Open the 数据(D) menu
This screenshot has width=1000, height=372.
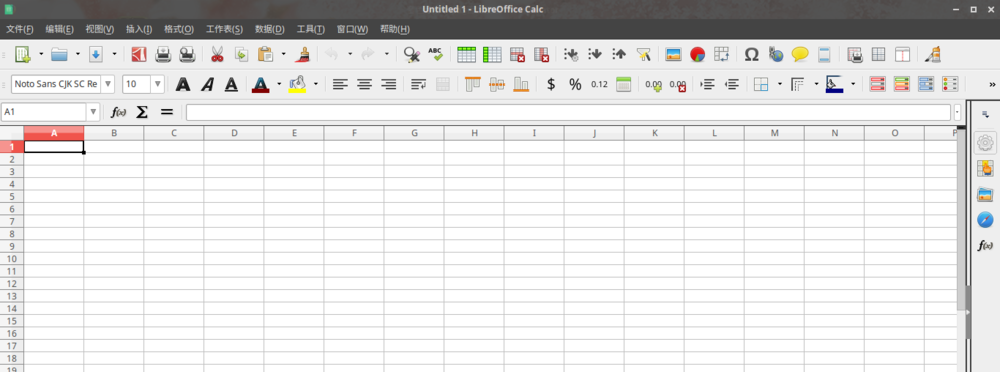(x=270, y=29)
